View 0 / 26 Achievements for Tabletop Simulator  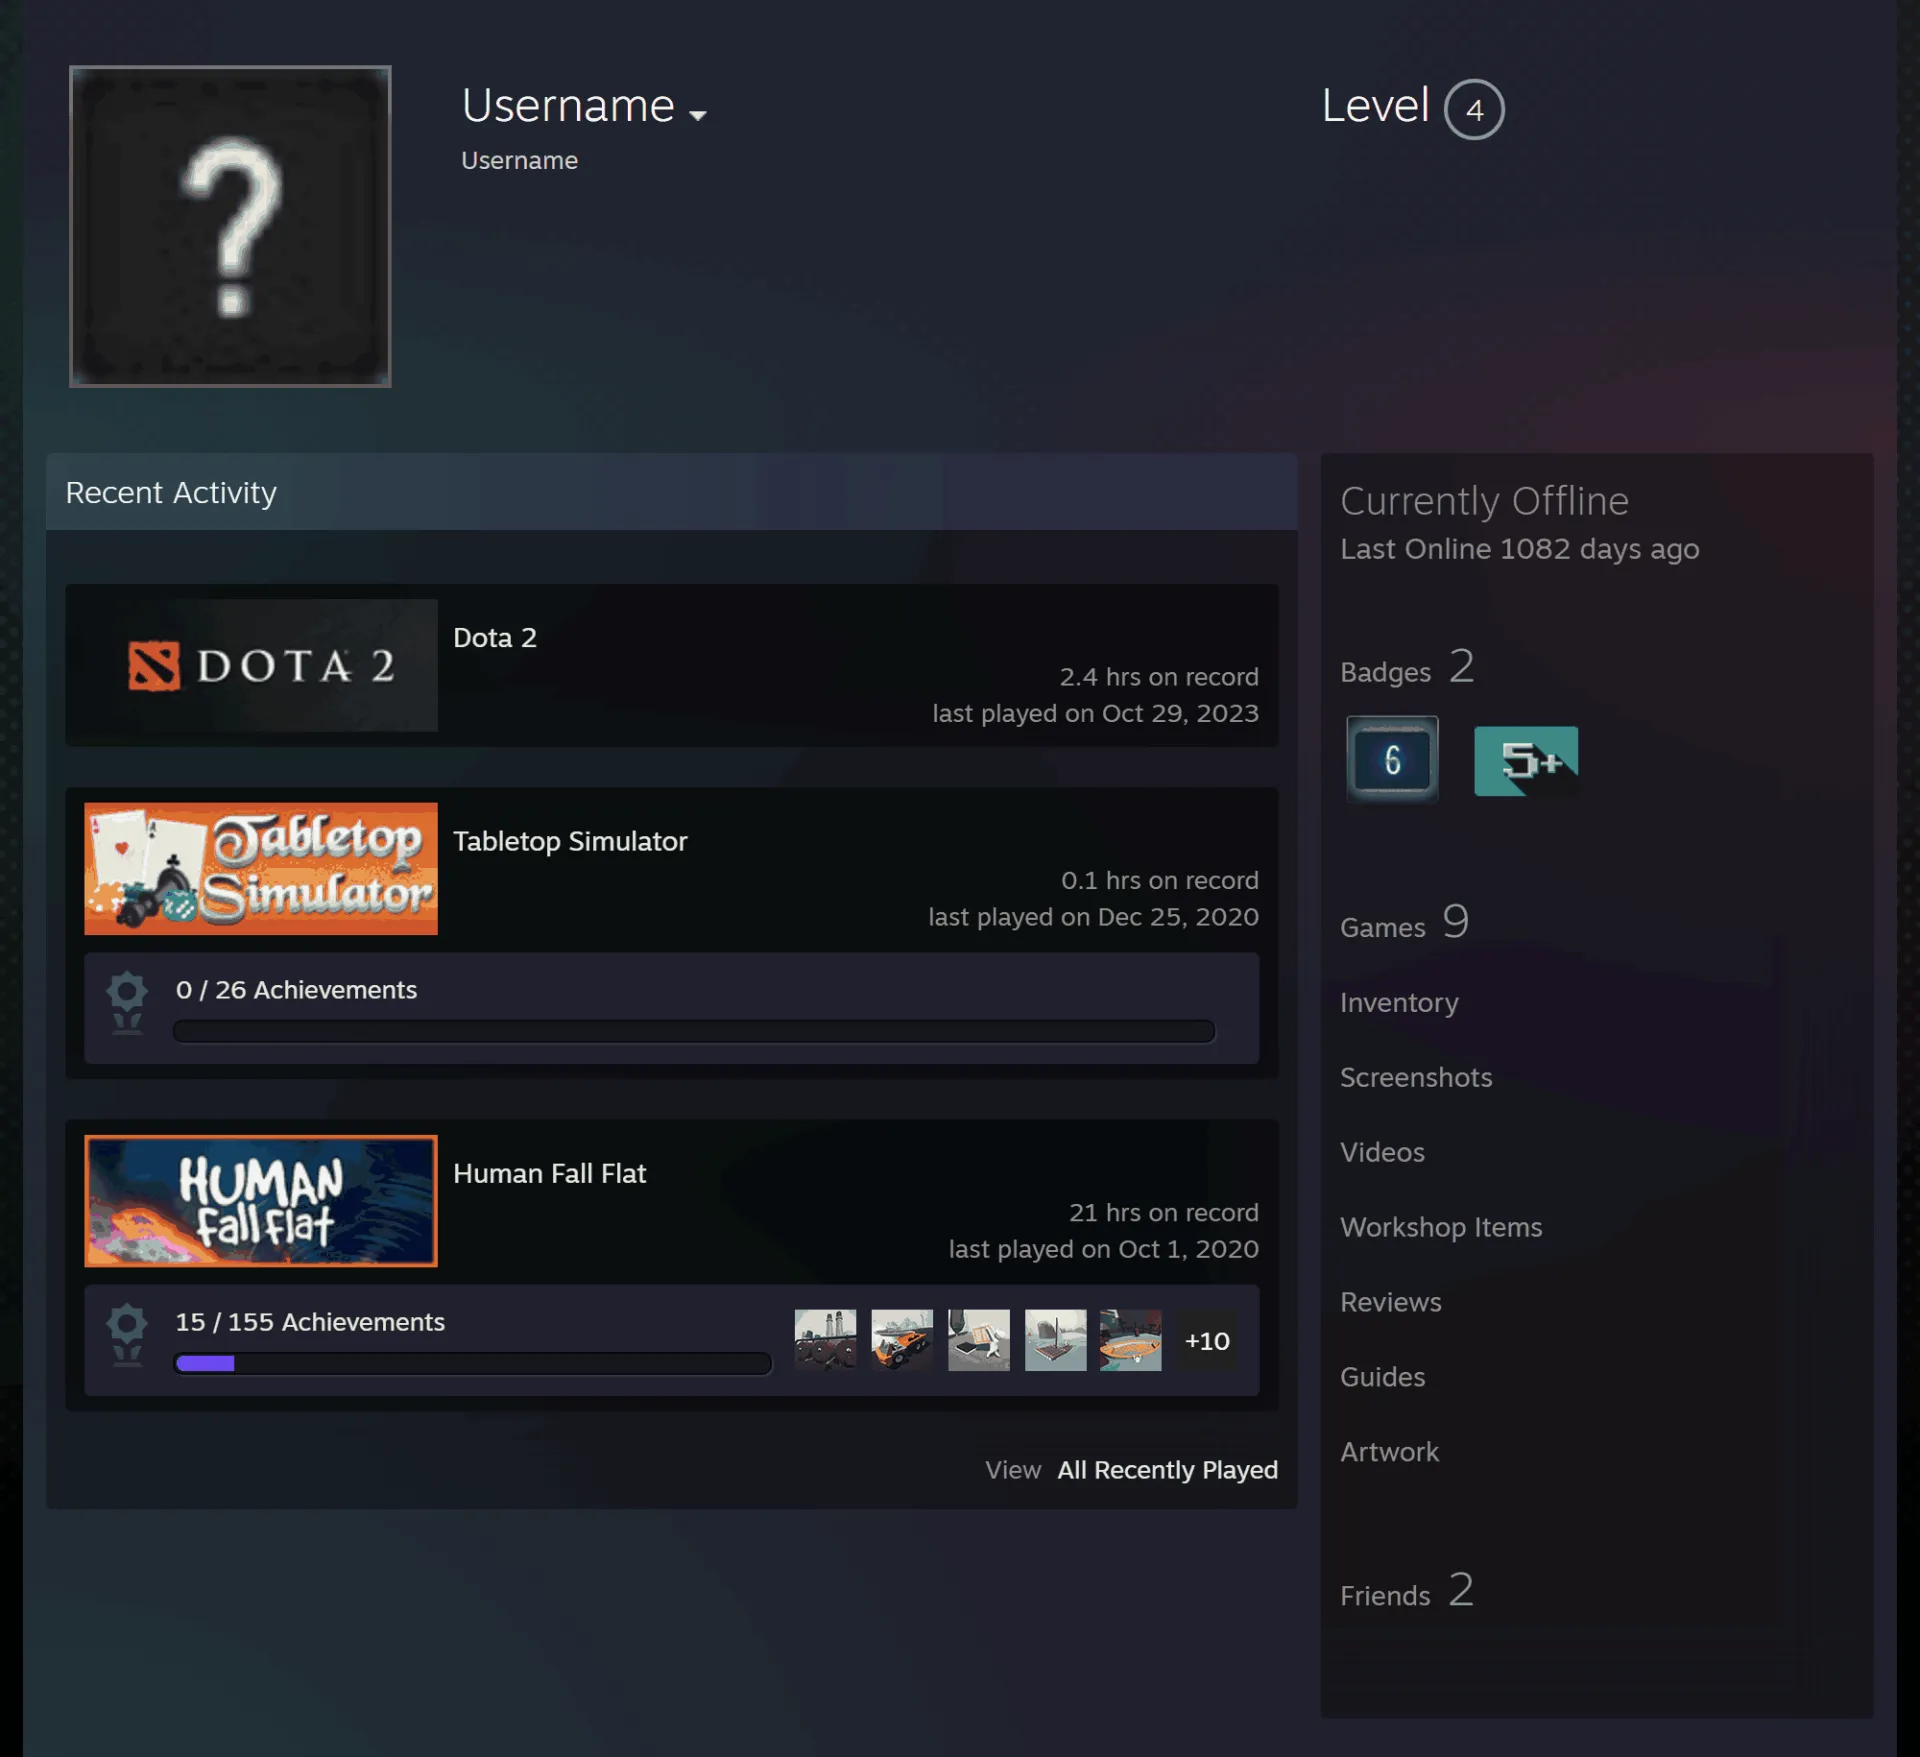pyautogui.click(x=296, y=990)
